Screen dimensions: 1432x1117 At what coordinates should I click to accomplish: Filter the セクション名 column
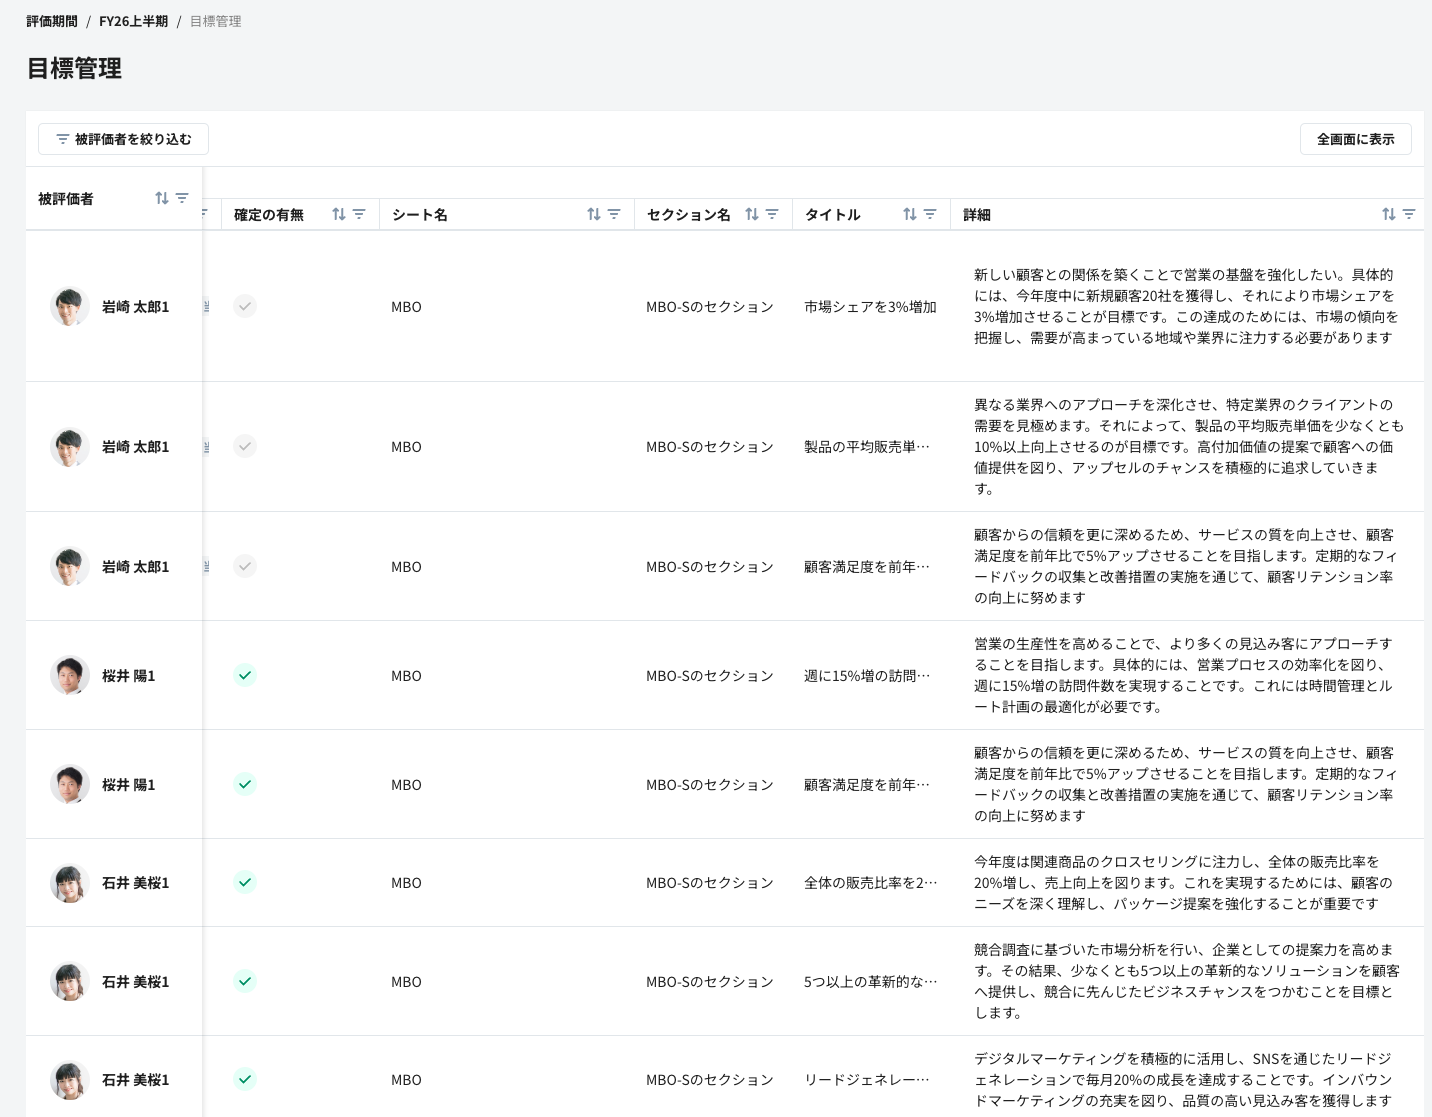tap(772, 214)
